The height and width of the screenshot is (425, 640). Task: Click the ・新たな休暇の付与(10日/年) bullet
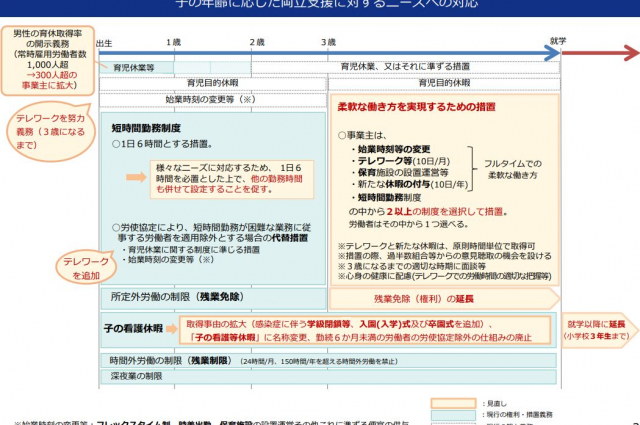410,184
